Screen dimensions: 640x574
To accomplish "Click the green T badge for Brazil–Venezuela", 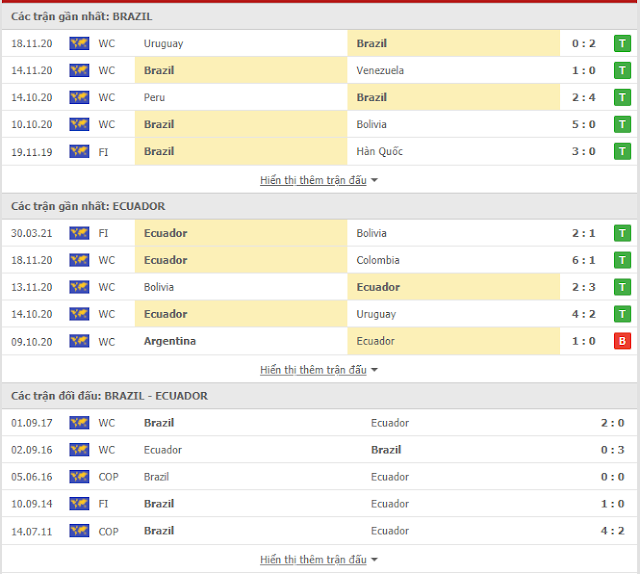I will point(622,70).
